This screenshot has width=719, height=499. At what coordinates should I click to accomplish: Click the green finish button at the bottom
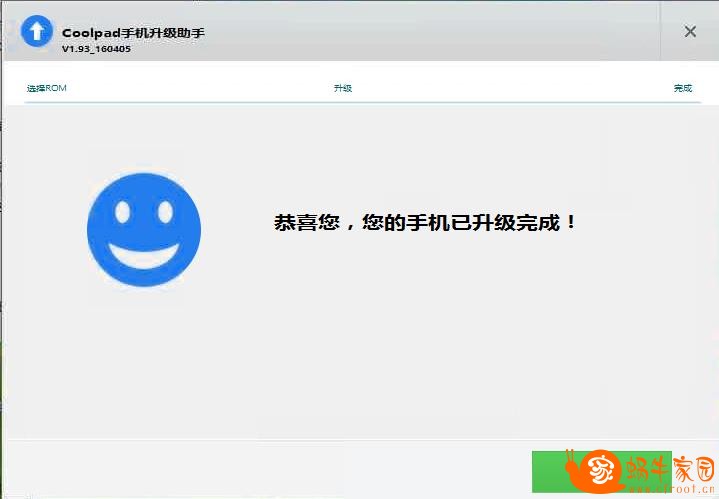[602, 472]
